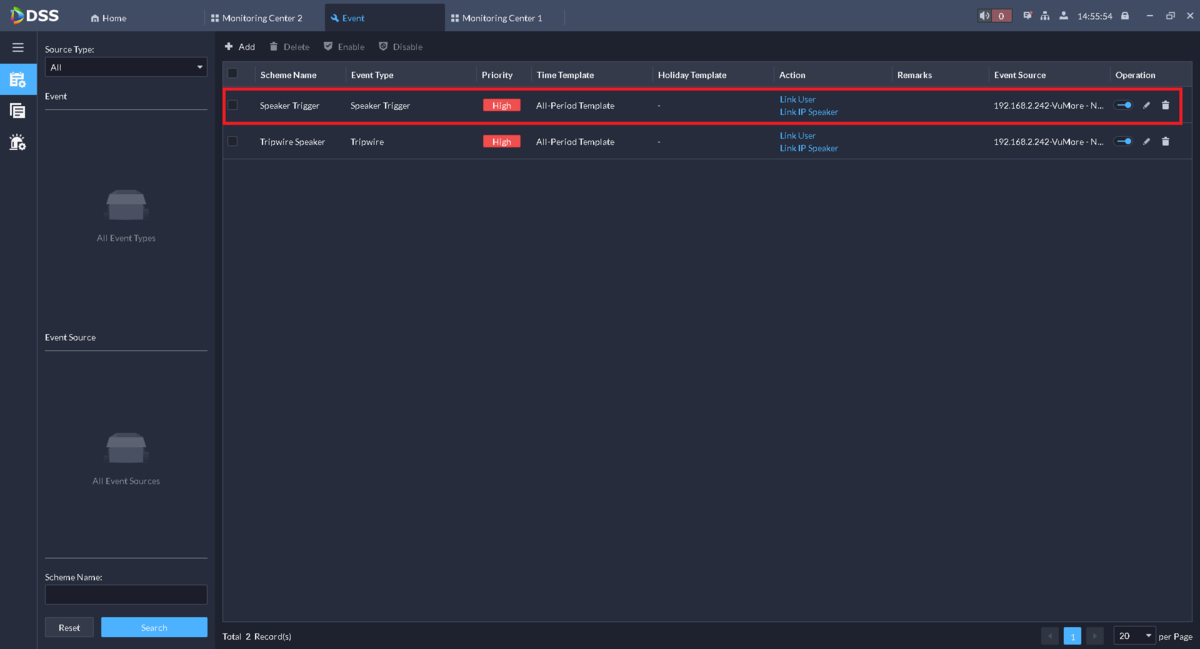Click the High priority badge for Speaker Trigger
Viewport: 1200px width, 649px height.
[501, 105]
